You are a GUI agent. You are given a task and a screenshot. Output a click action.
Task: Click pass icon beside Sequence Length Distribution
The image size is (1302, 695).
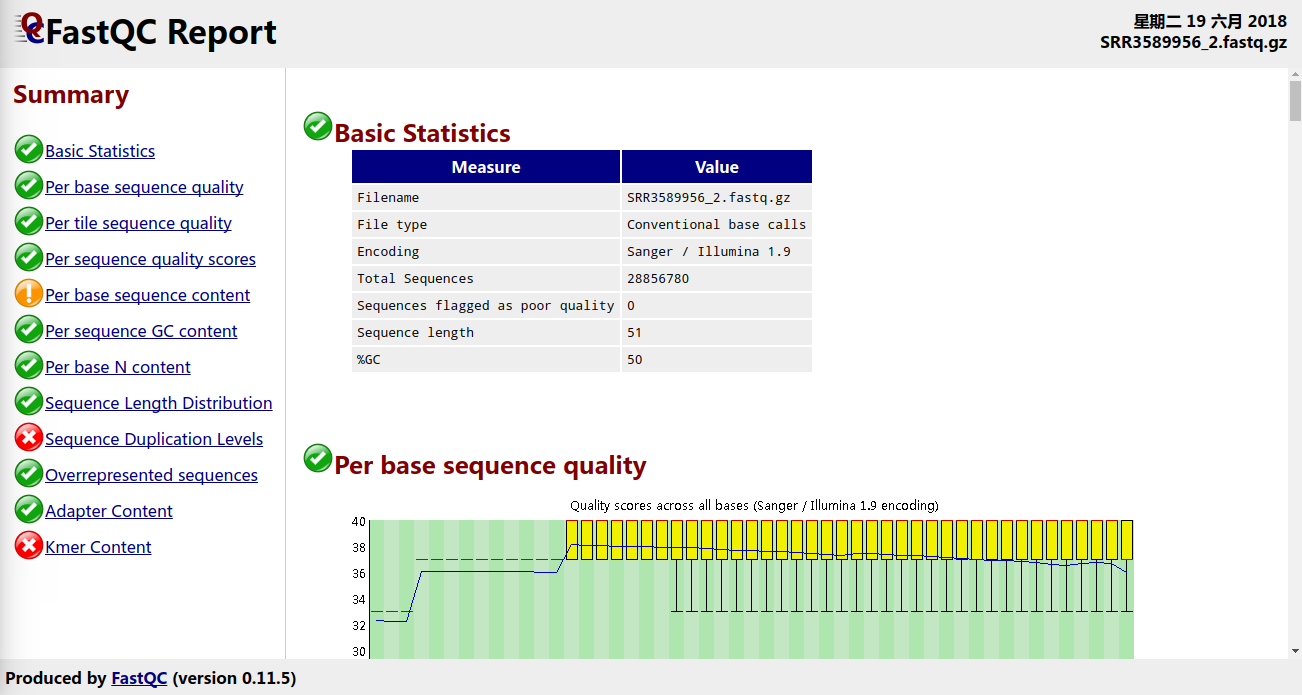pyautogui.click(x=29, y=402)
